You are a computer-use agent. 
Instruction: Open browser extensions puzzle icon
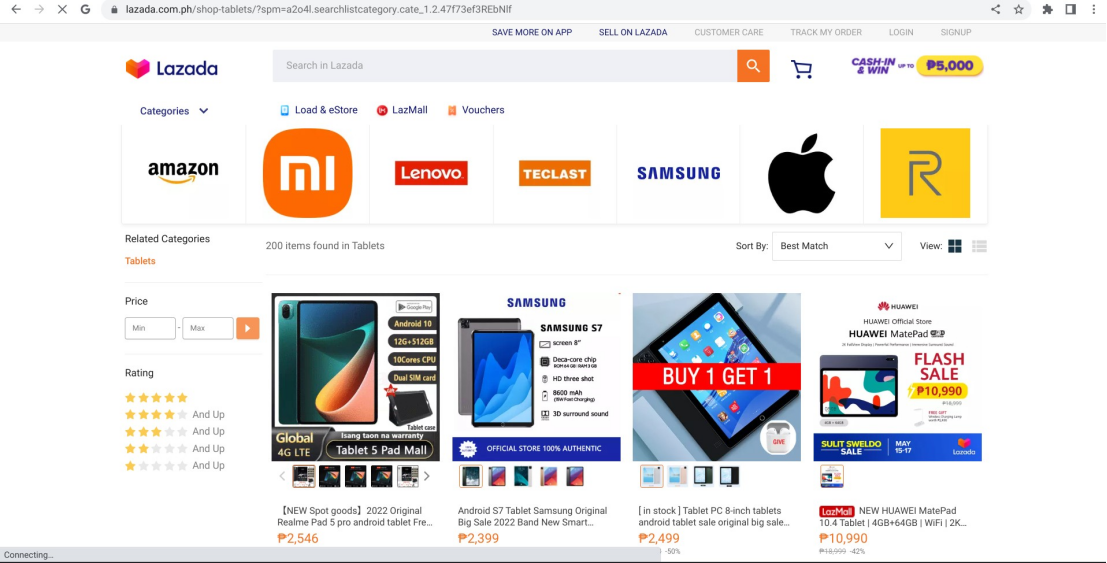coord(1048,9)
